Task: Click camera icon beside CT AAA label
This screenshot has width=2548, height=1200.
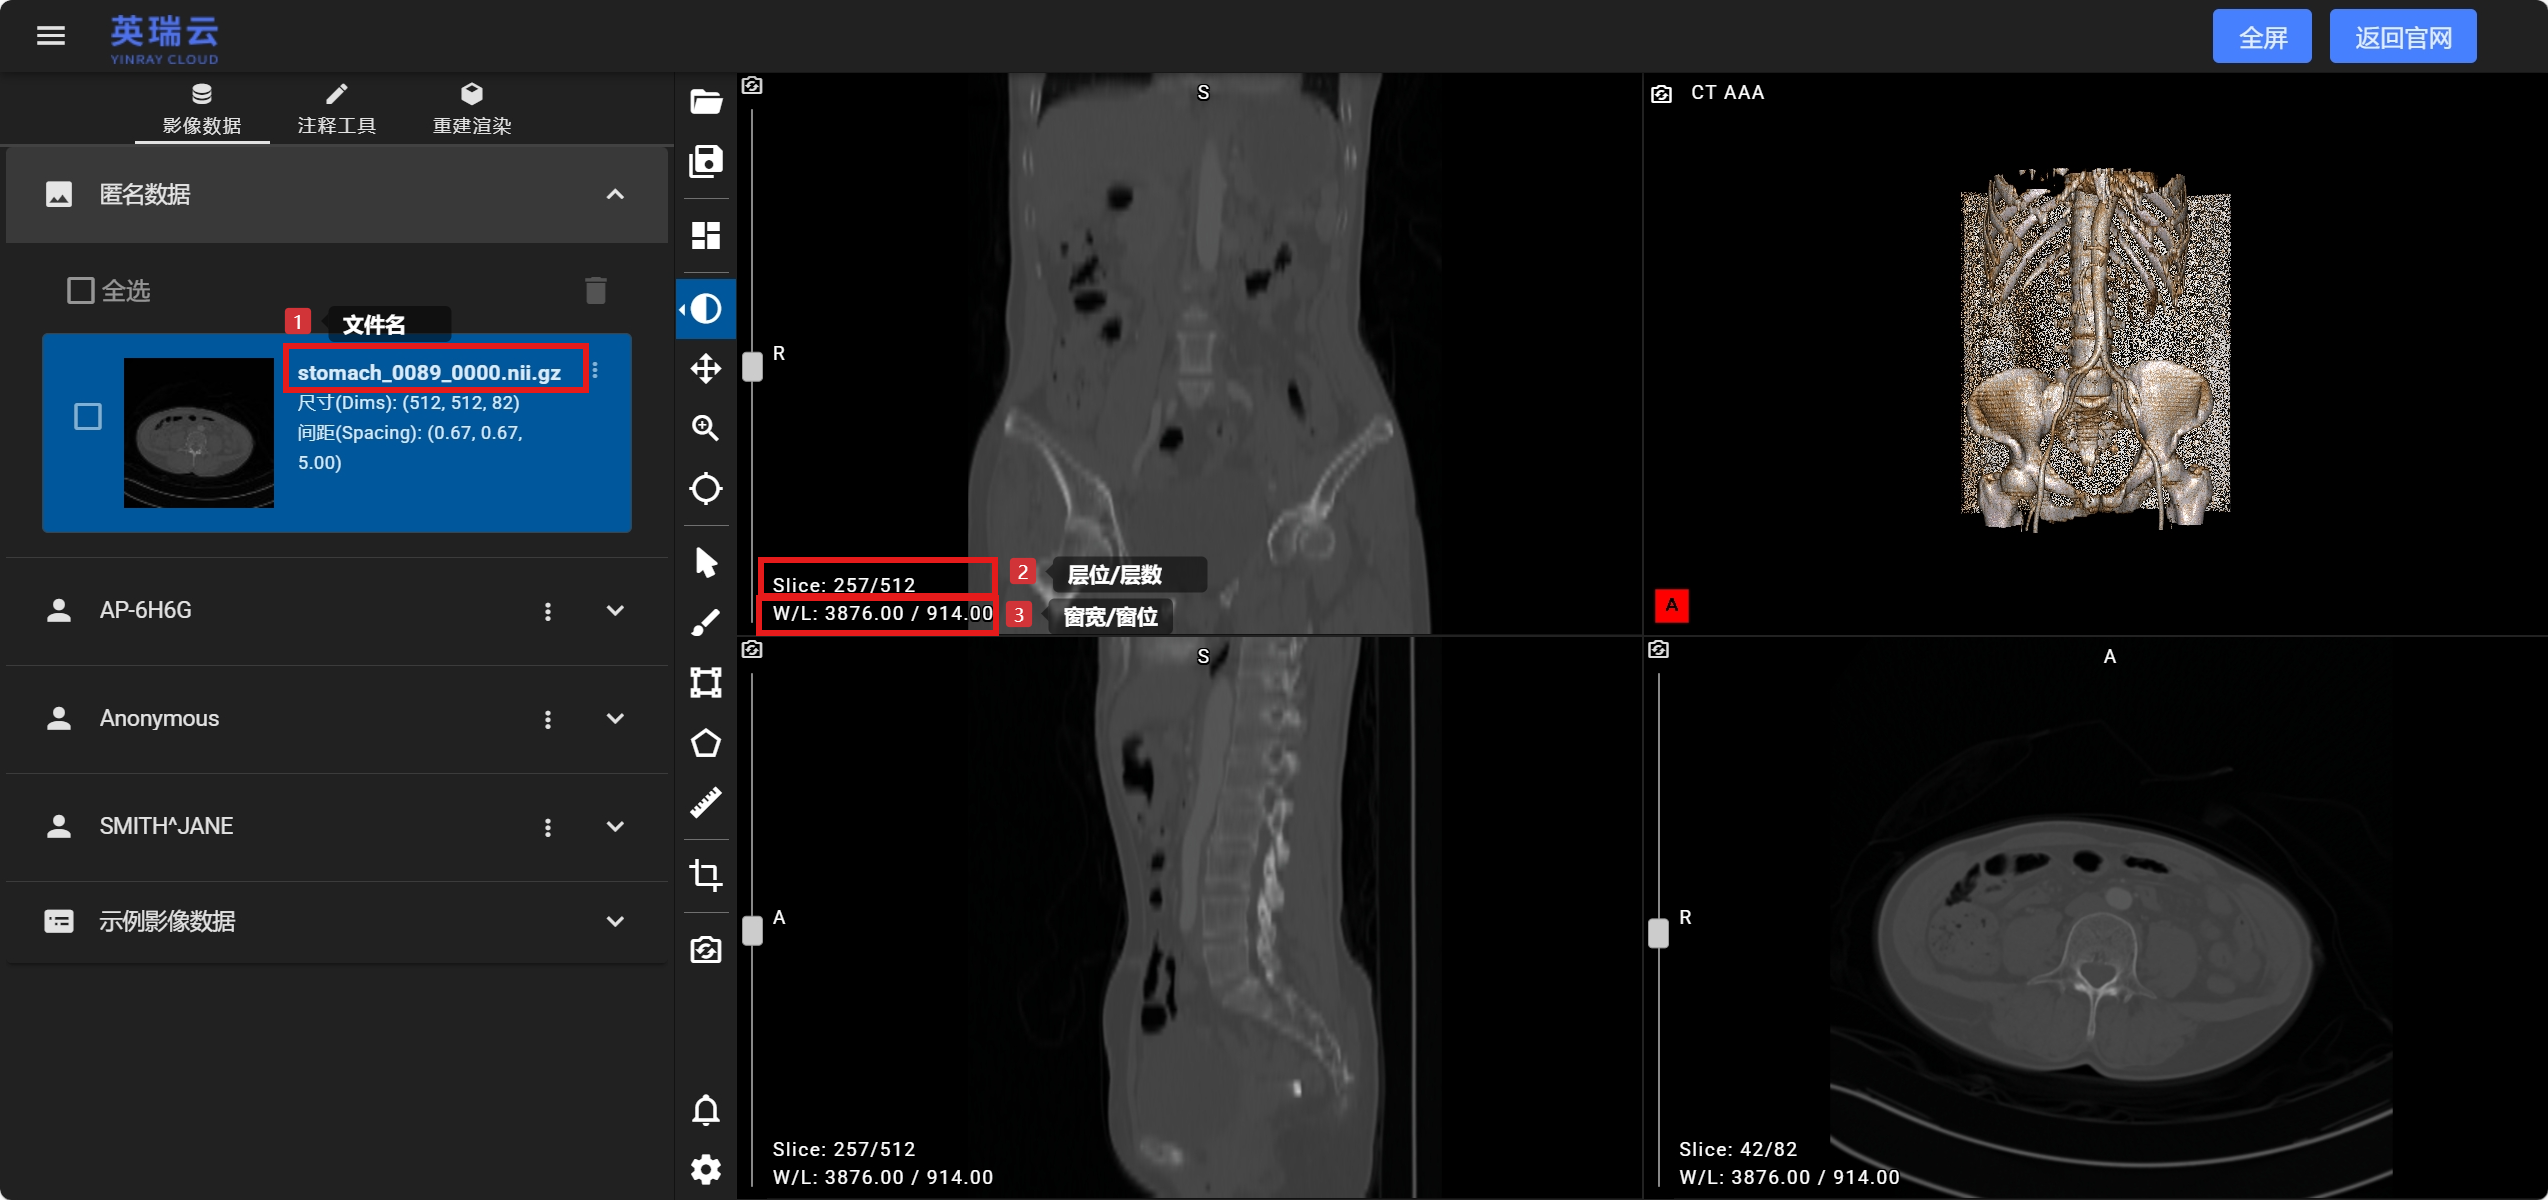Action: 1661,94
